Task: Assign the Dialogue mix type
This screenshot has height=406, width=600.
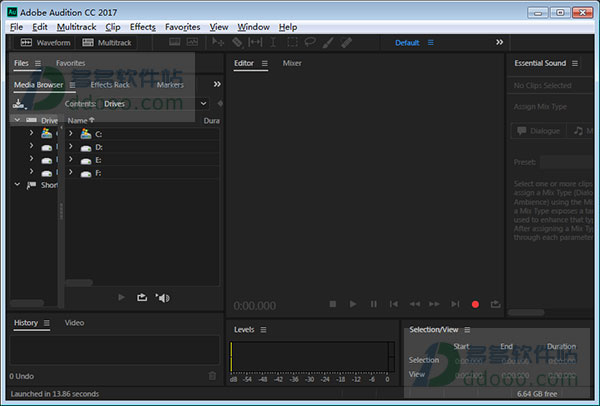Action: pos(538,131)
